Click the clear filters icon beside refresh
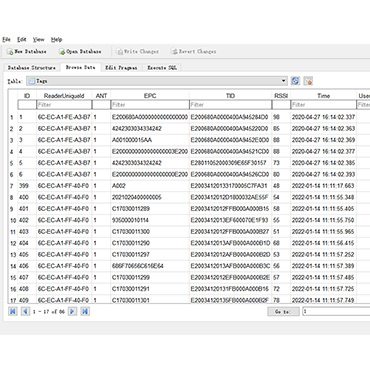 point(308,81)
